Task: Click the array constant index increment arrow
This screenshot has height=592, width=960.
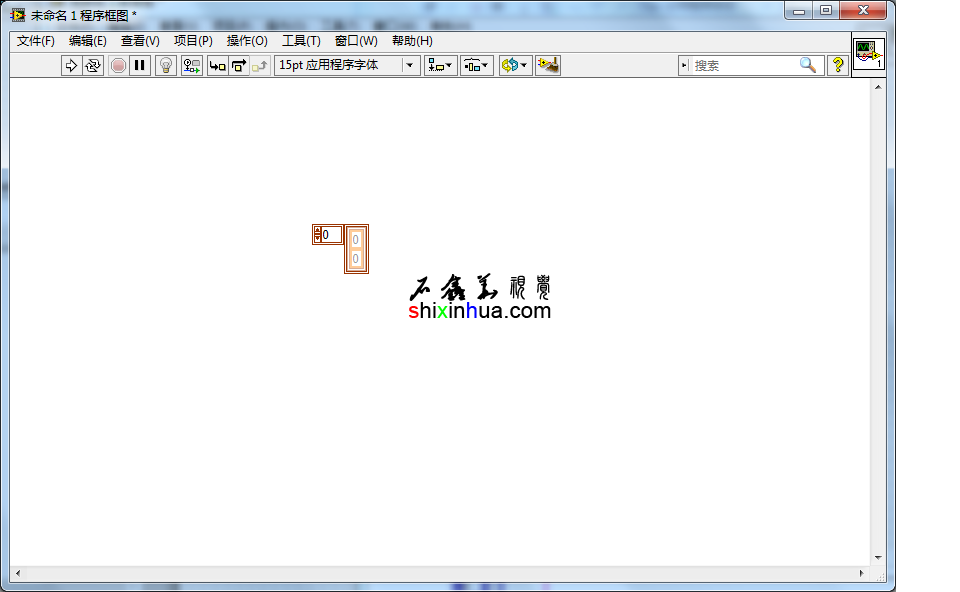Action: point(318,231)
